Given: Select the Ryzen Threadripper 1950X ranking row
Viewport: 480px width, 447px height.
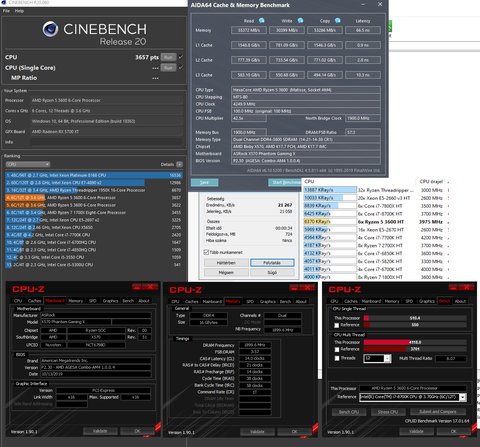Looking at the screenshot, I should [94, 190].
